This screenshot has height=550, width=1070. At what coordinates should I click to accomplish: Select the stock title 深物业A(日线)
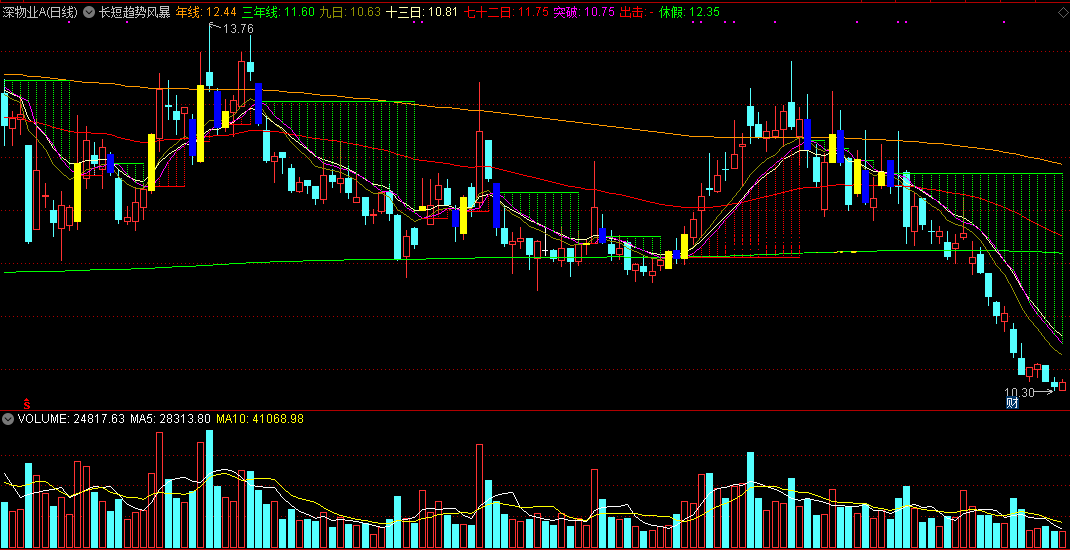[x=41, y=12]
